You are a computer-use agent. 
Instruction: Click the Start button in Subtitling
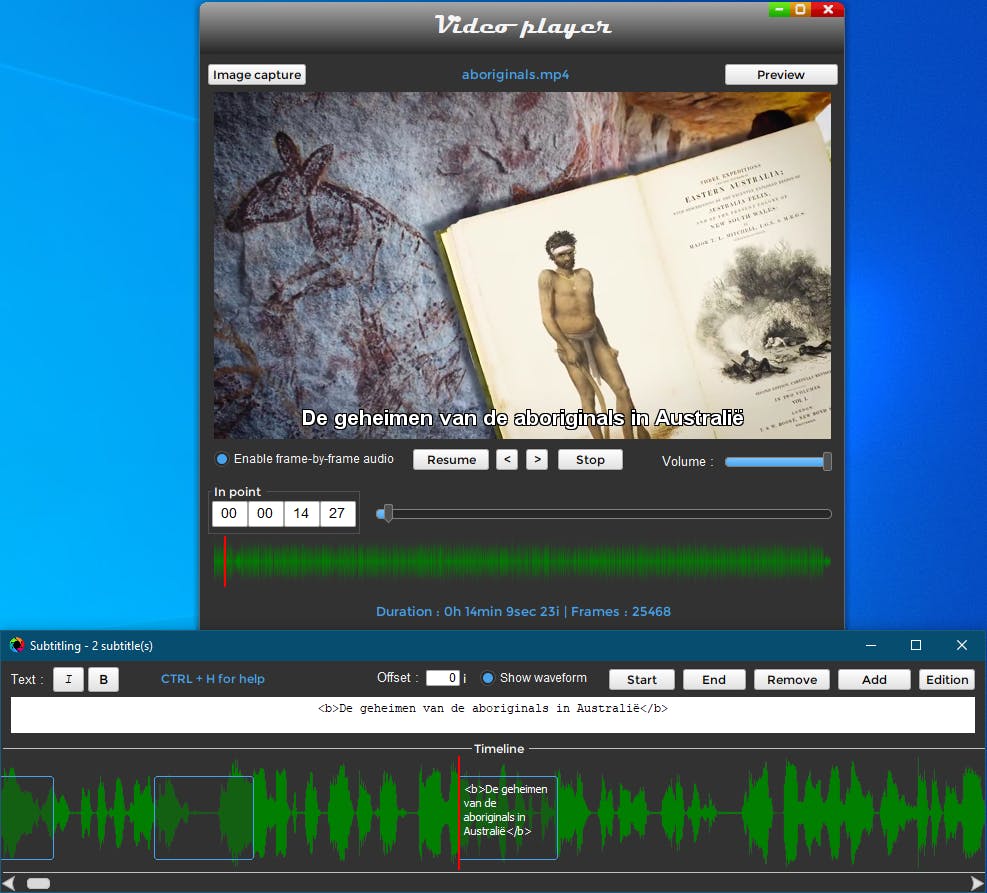point(641,680)
